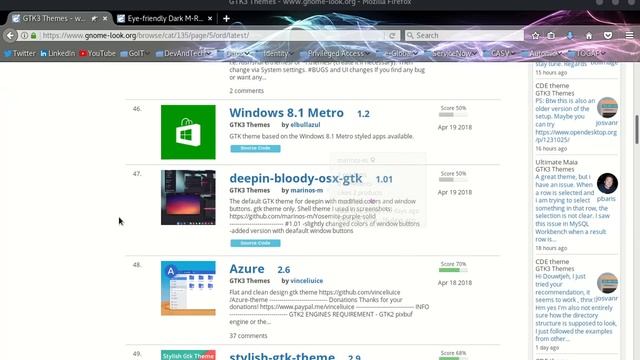
Task: Focus the Search box
Action: click(x=464, y=36)
